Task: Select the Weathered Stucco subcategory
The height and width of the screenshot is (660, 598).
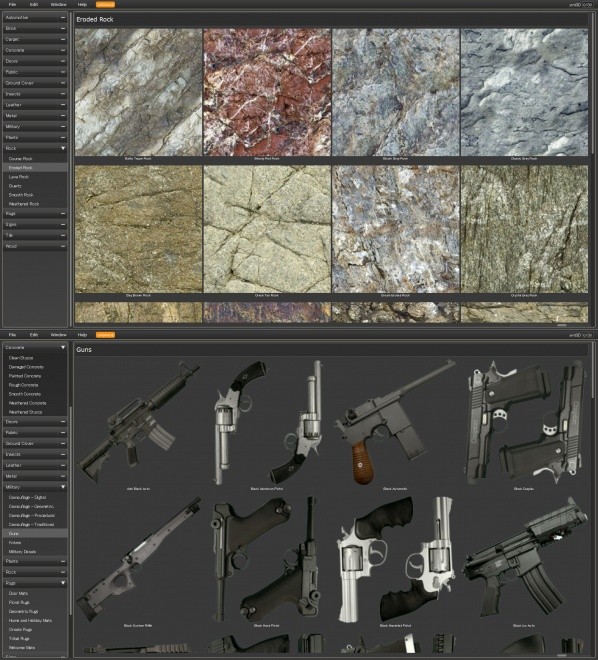Action: tap(35, 412)
